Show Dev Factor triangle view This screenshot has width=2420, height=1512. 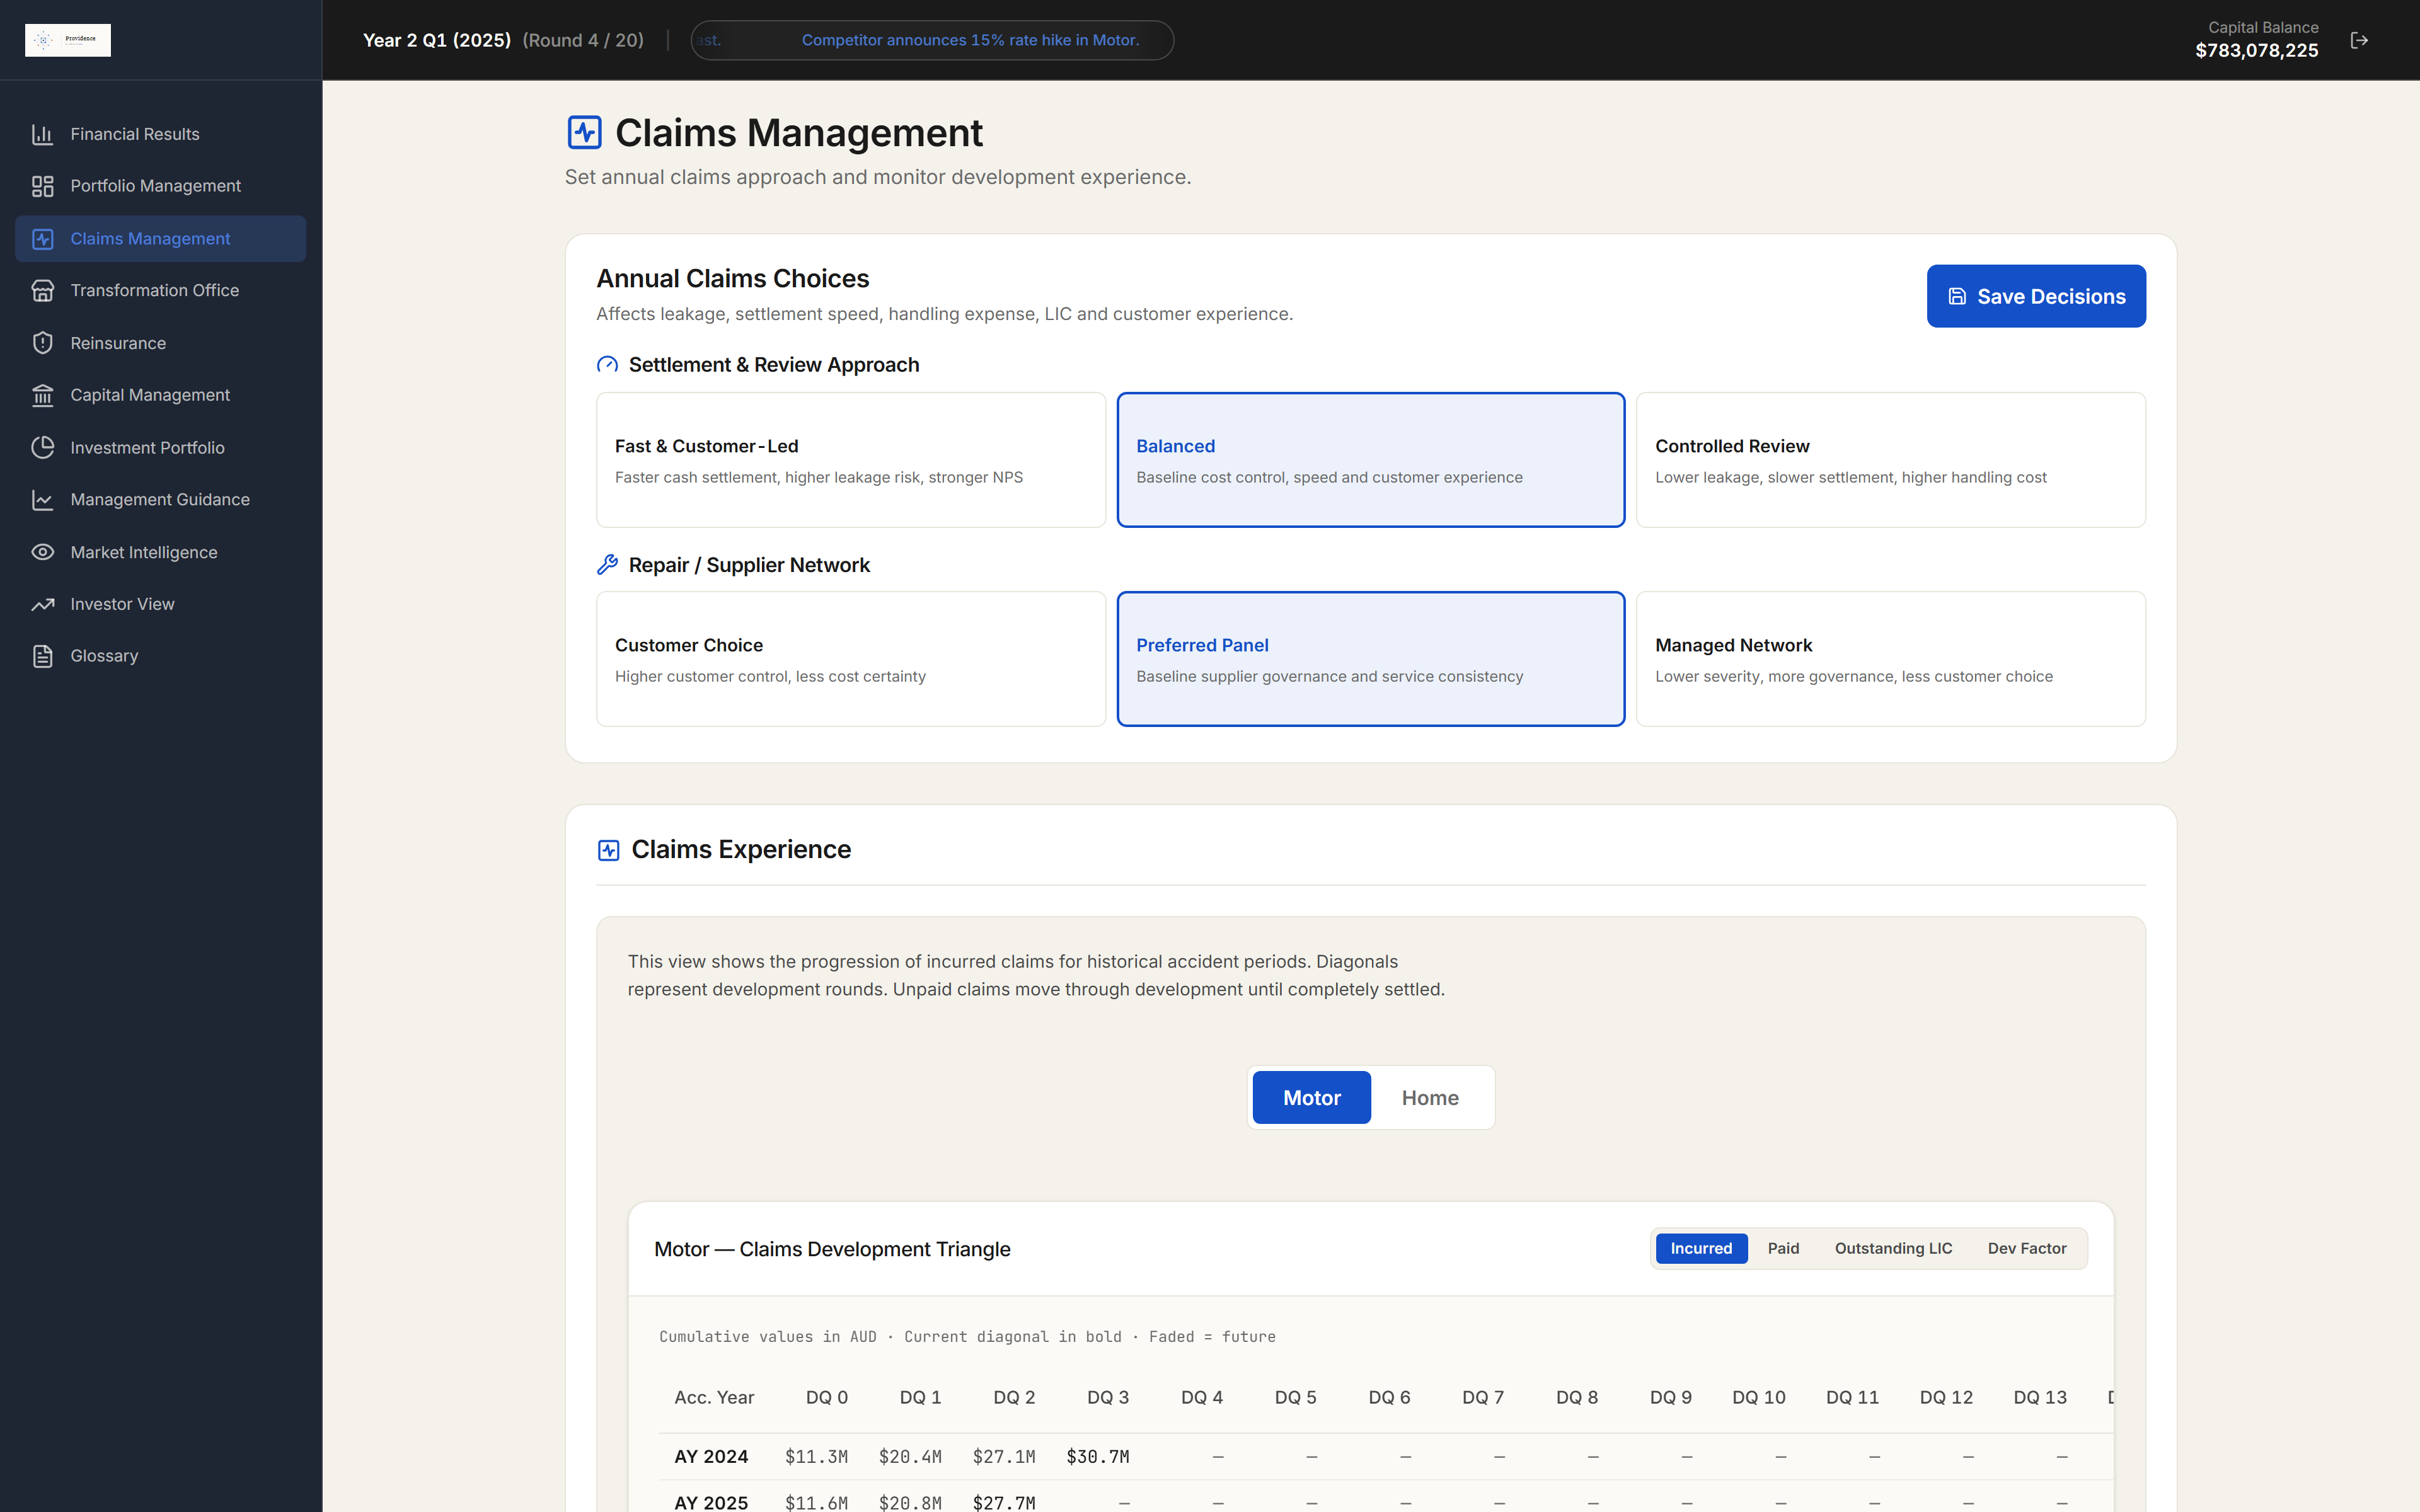point(2027,1248)
